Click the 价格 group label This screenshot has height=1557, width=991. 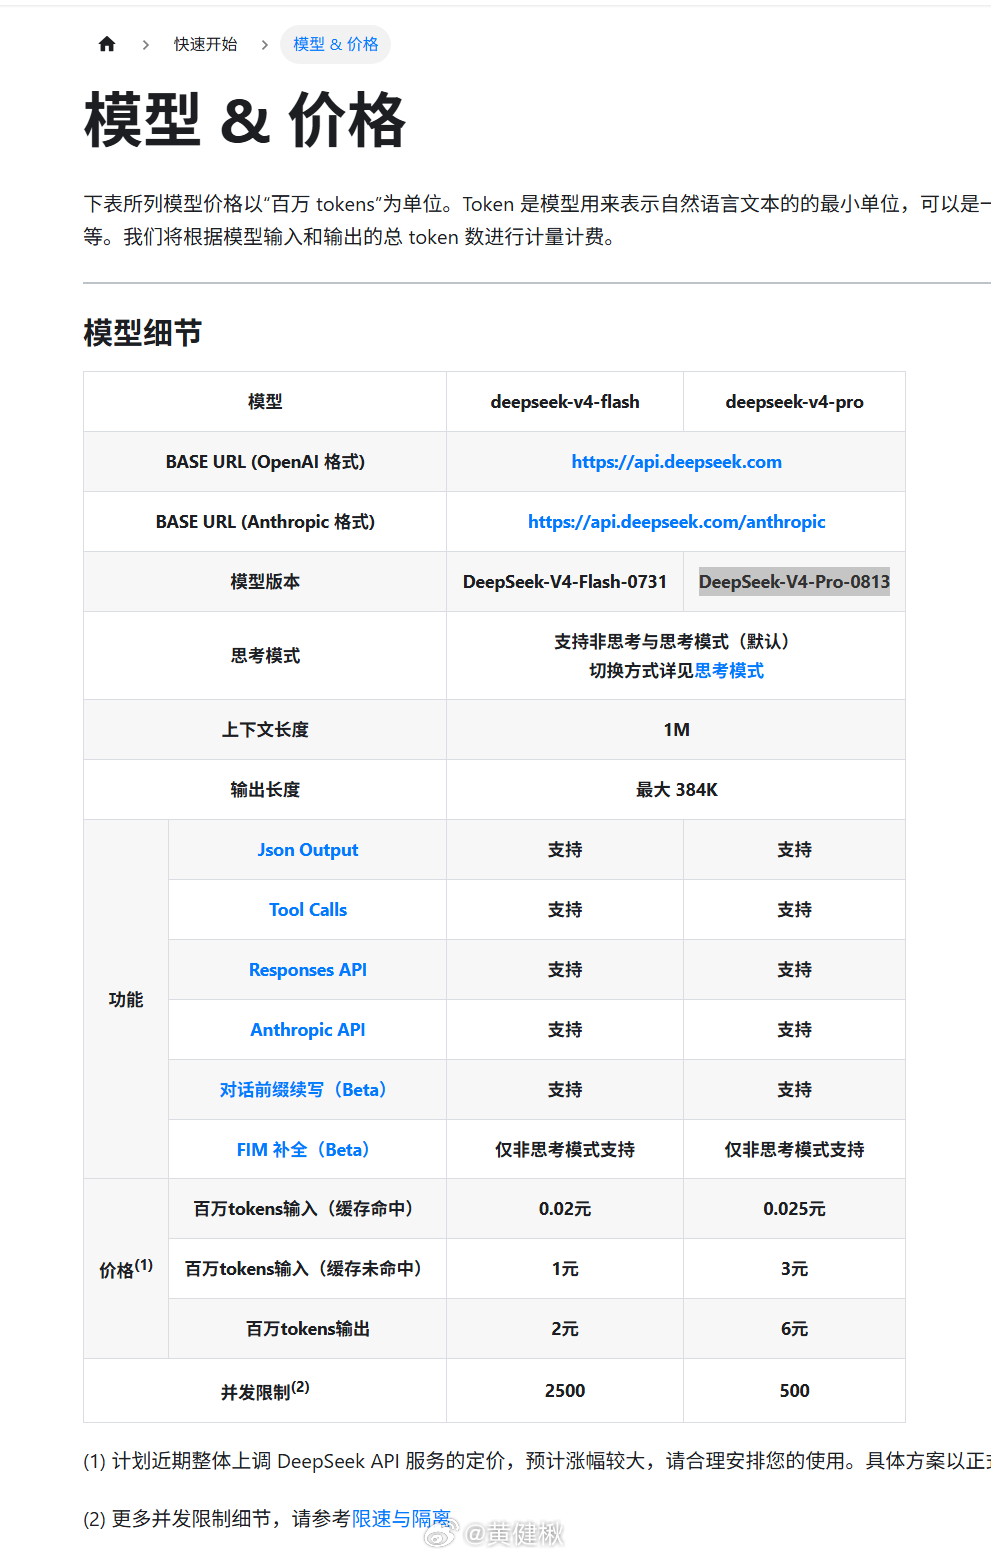pyautogui.click(x=126, y=1269)
